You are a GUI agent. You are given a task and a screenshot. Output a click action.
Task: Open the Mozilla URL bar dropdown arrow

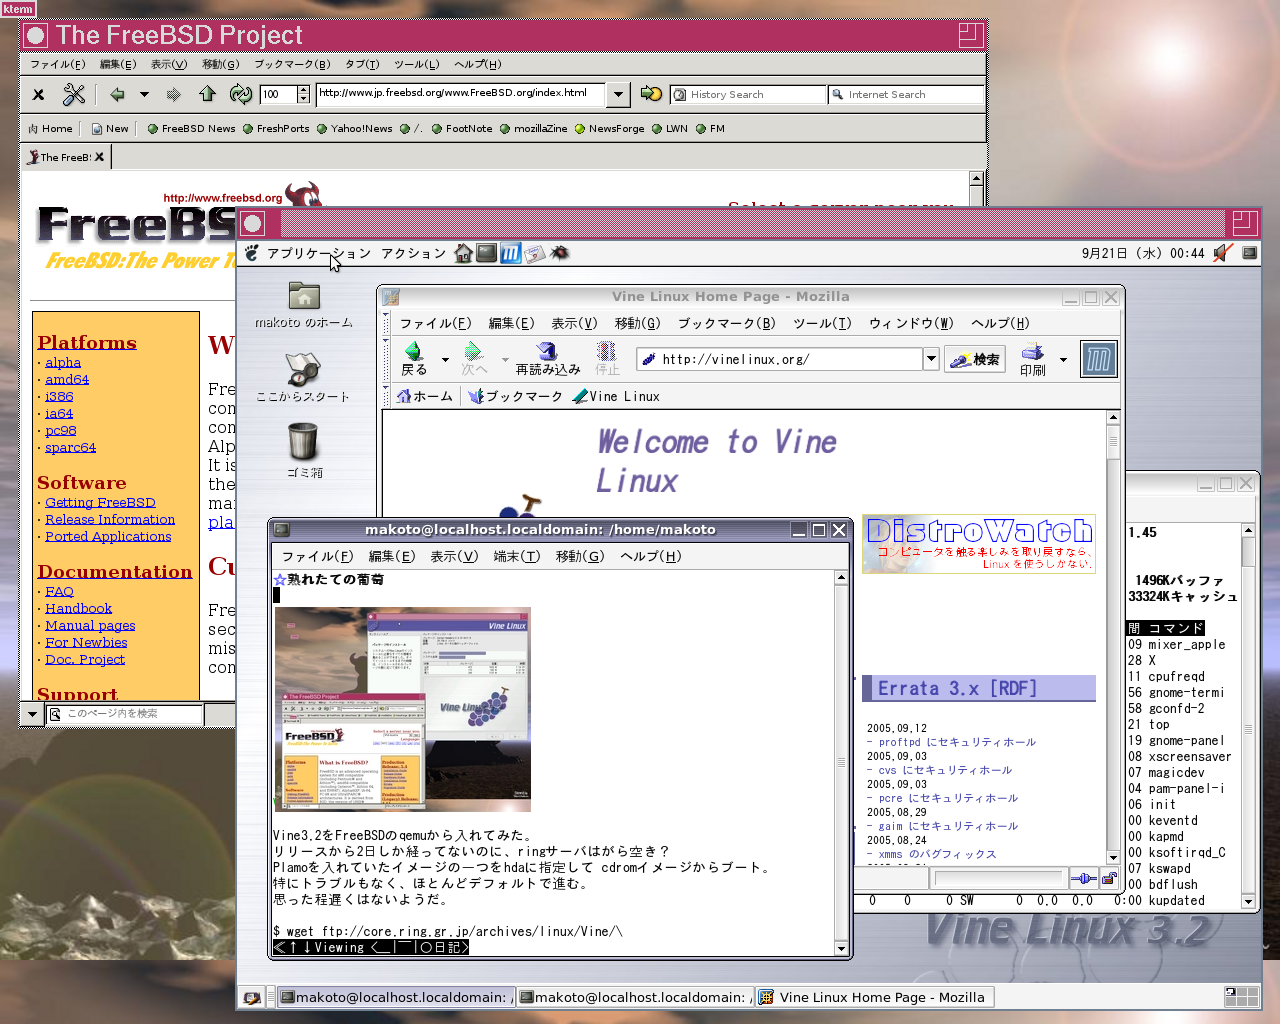point(931,359)
